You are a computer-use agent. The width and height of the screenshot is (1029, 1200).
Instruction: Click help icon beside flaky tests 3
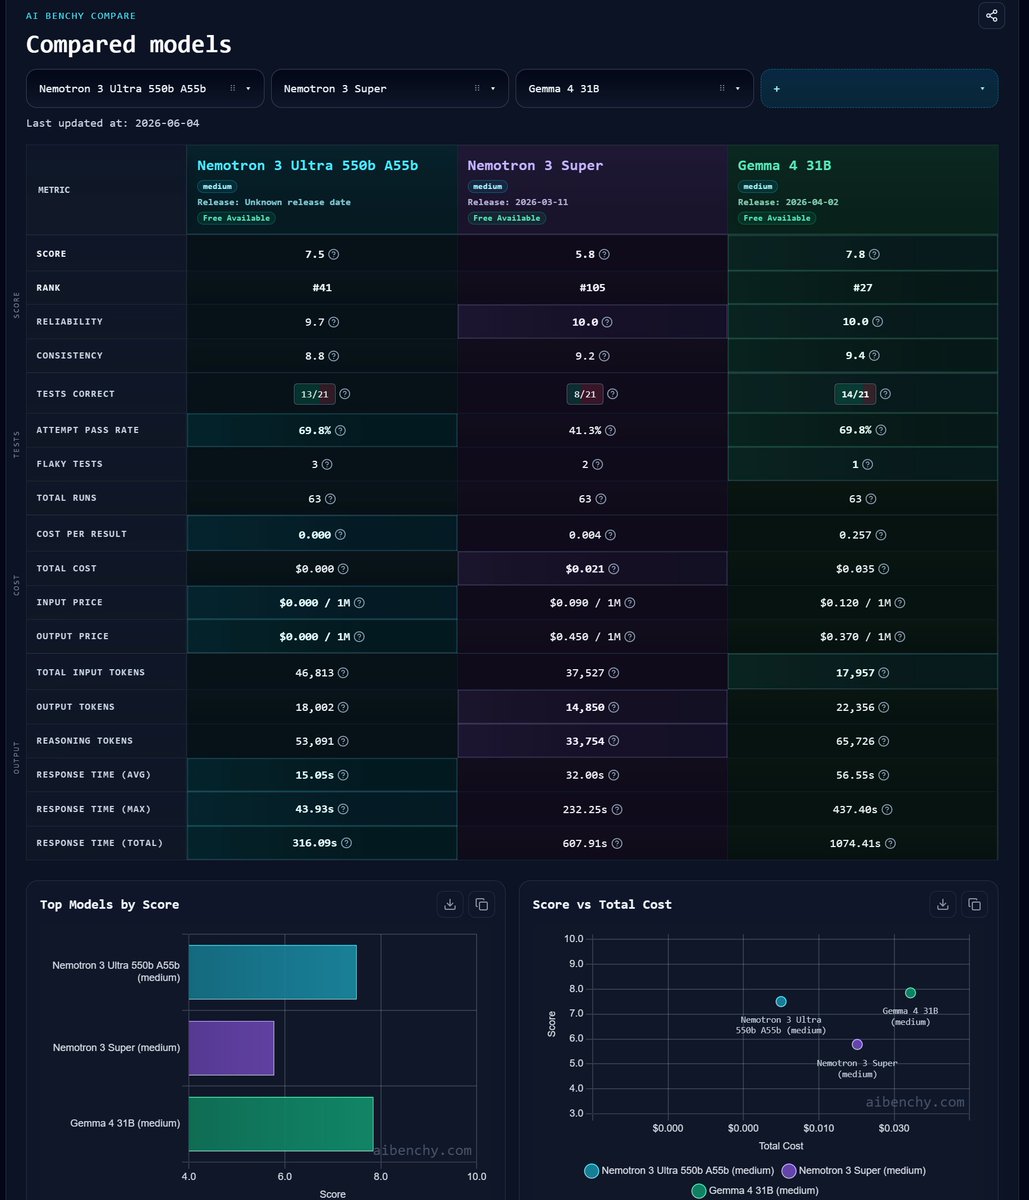pyautogui.click(x=327, y=464)
